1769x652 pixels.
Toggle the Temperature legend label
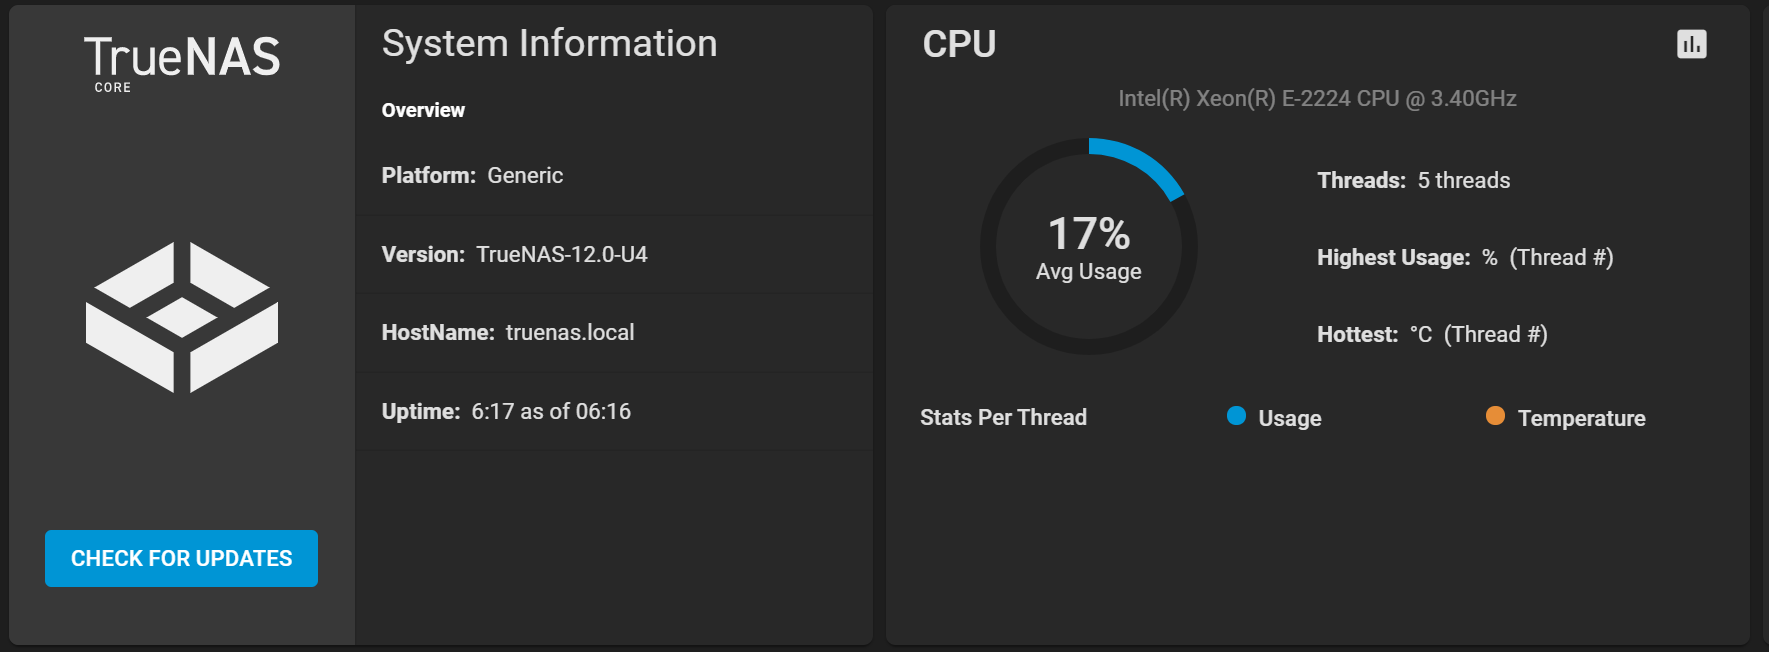tap(1581, 418)
